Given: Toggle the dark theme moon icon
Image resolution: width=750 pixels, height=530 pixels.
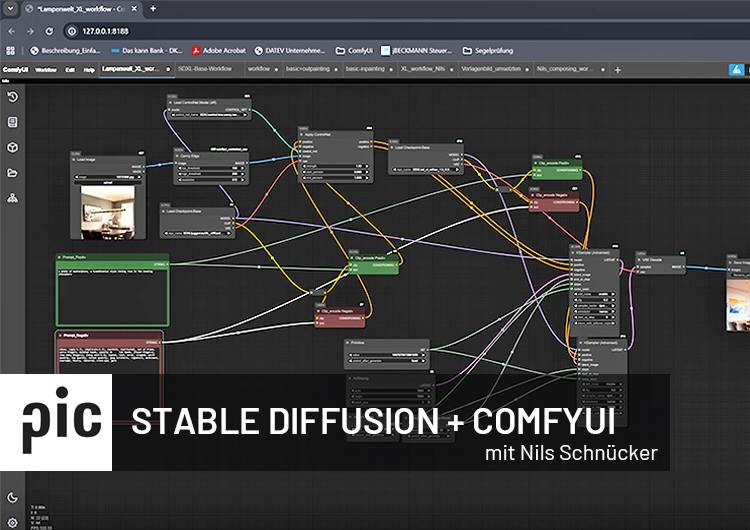Looking at the screenshot, I should pos(13,497).
